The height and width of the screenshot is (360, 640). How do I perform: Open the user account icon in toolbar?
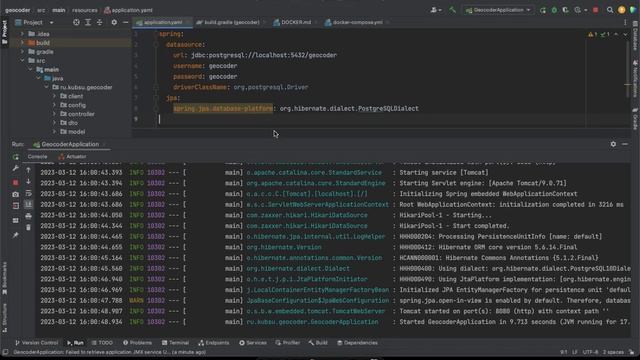pyautogui.click(x=436, y=10)
